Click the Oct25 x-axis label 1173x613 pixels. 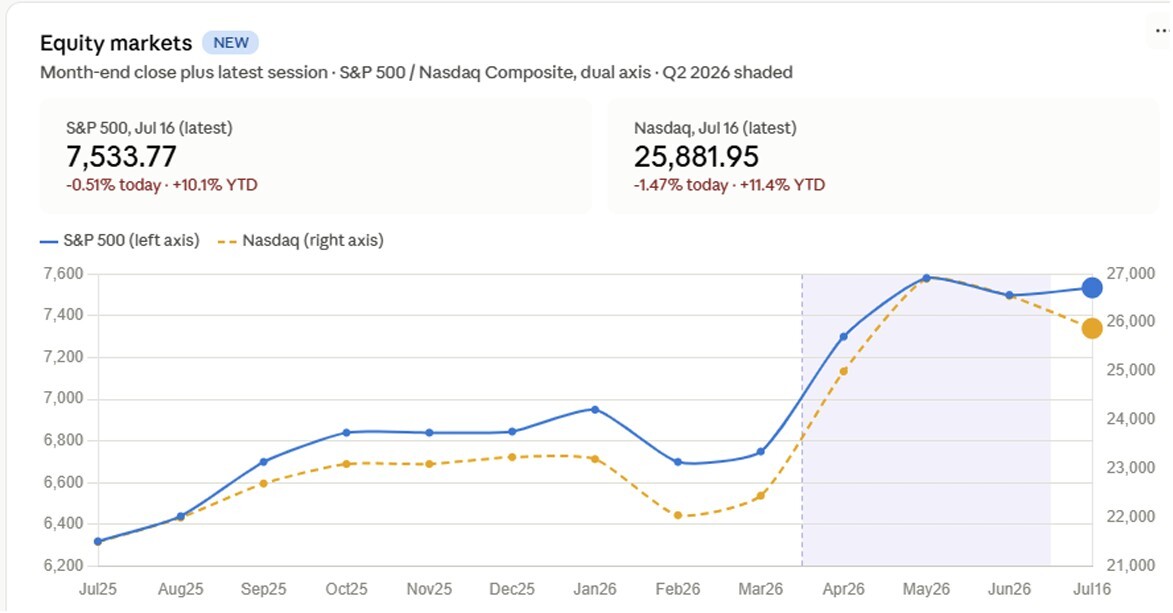coord(346,589)
